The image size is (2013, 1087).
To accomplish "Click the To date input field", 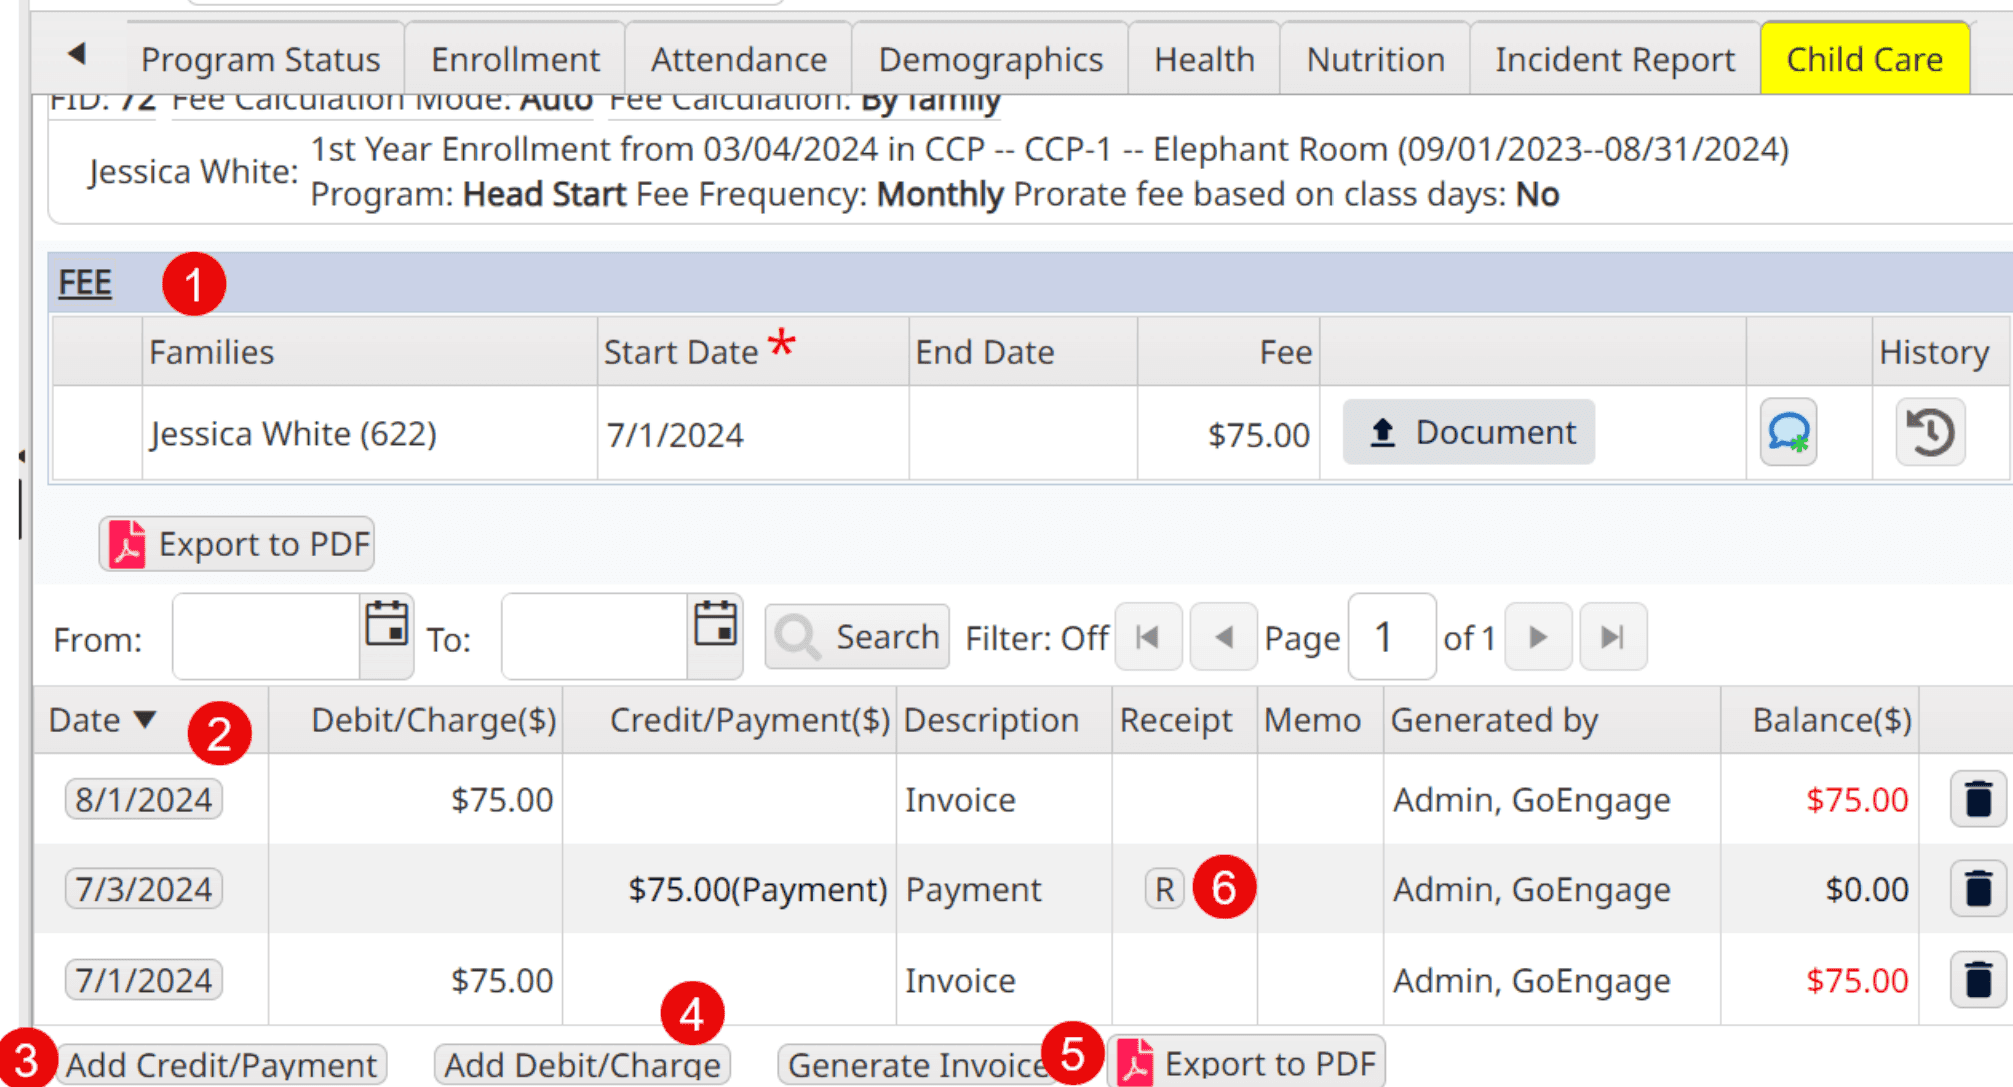I will coord(595,637).
